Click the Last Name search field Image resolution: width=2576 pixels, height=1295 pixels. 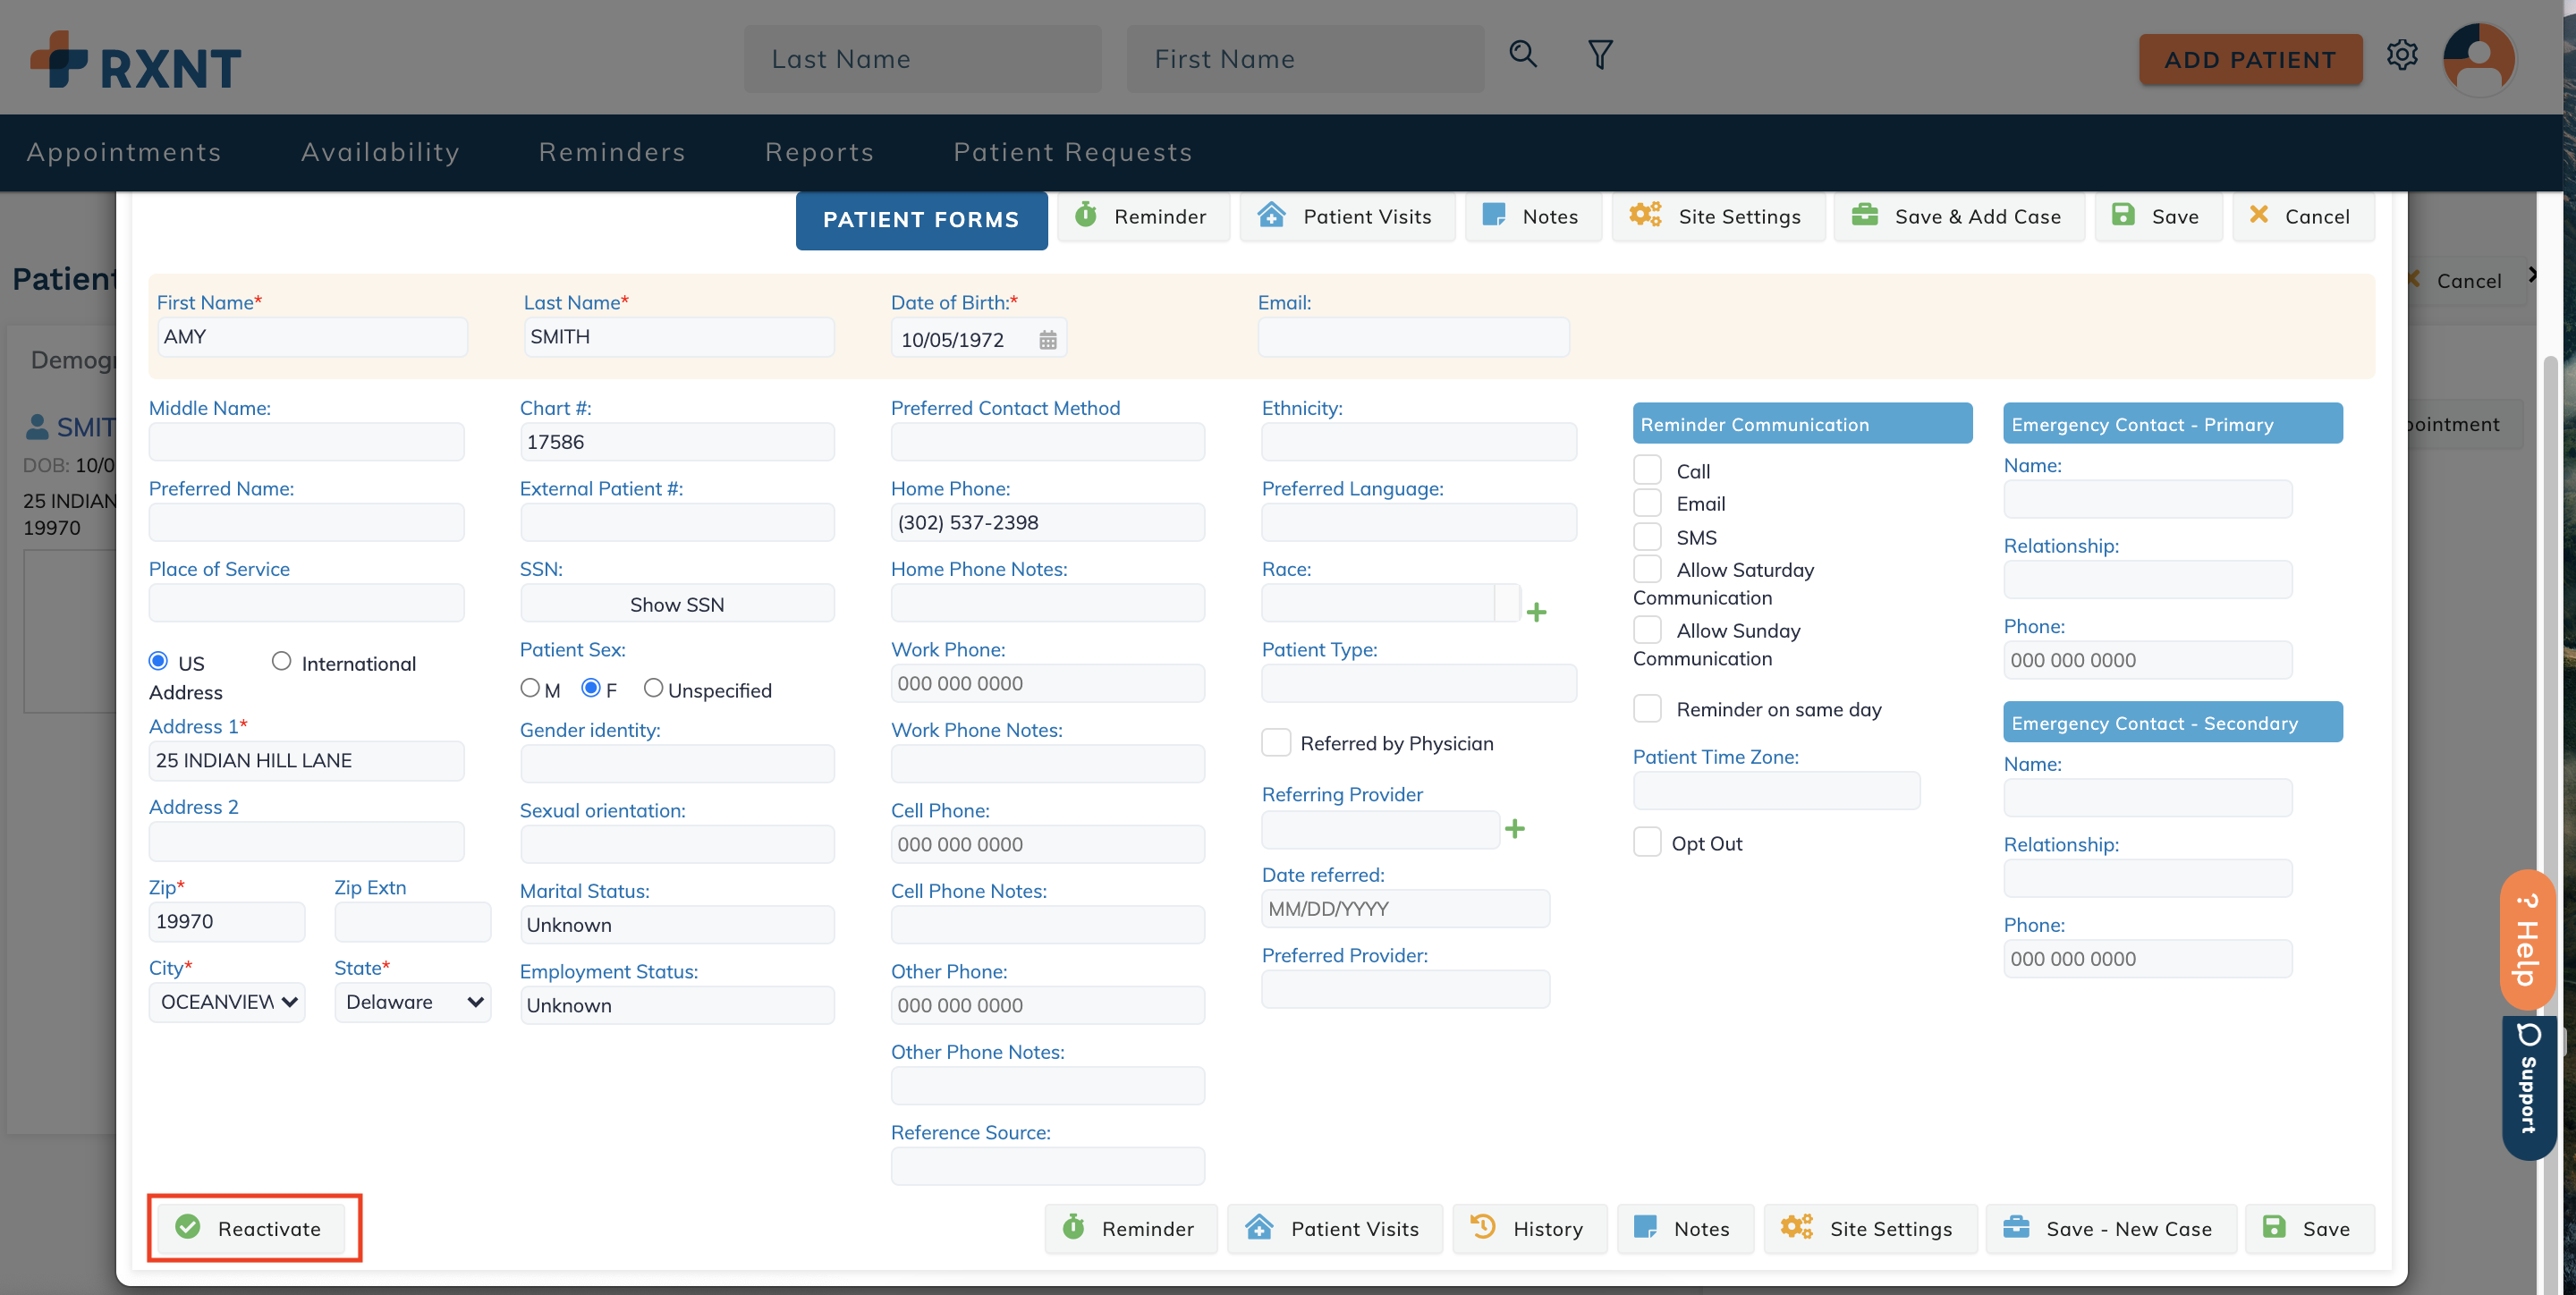pos(922,59)
